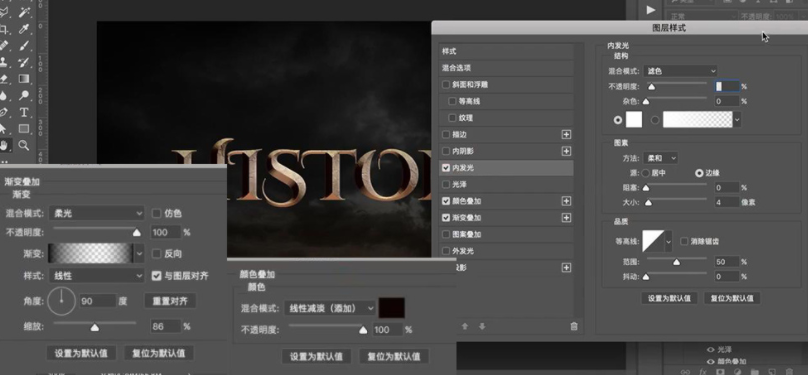Add another 渐变叠加 effect with plus icon
Screen dimensions: 808x375
click(566, 217)
